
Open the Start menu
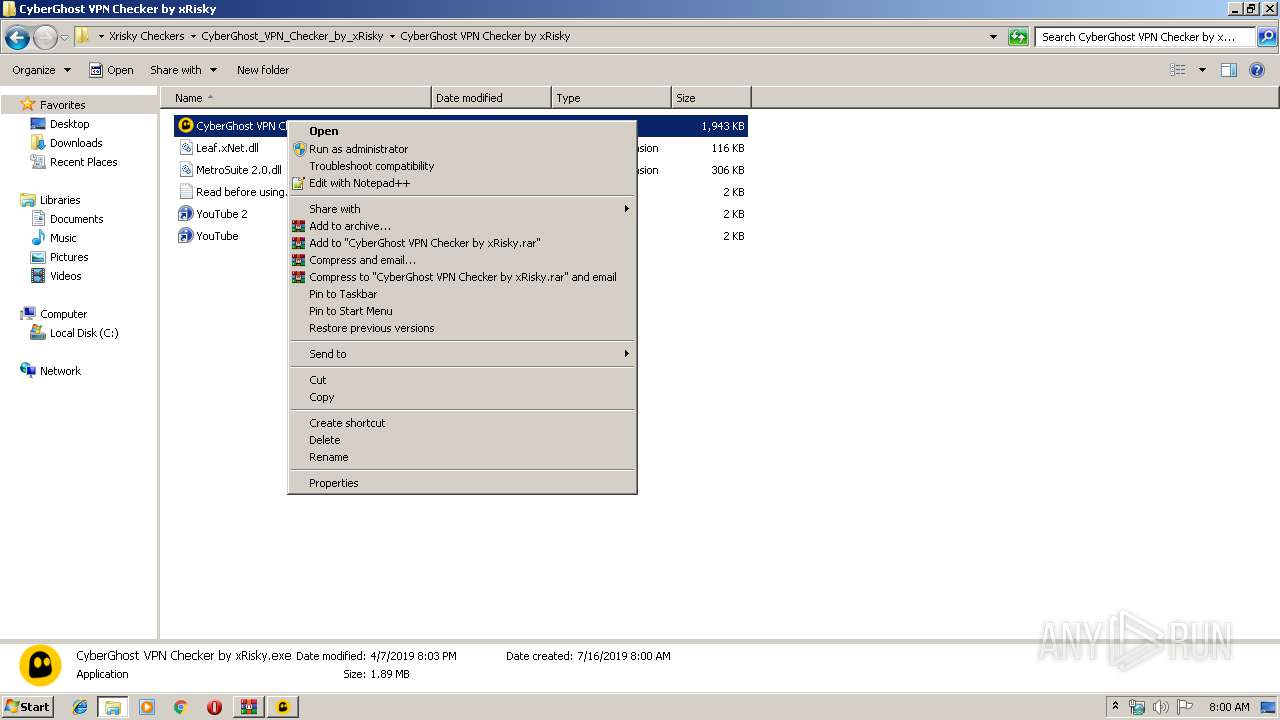point(28,707)
